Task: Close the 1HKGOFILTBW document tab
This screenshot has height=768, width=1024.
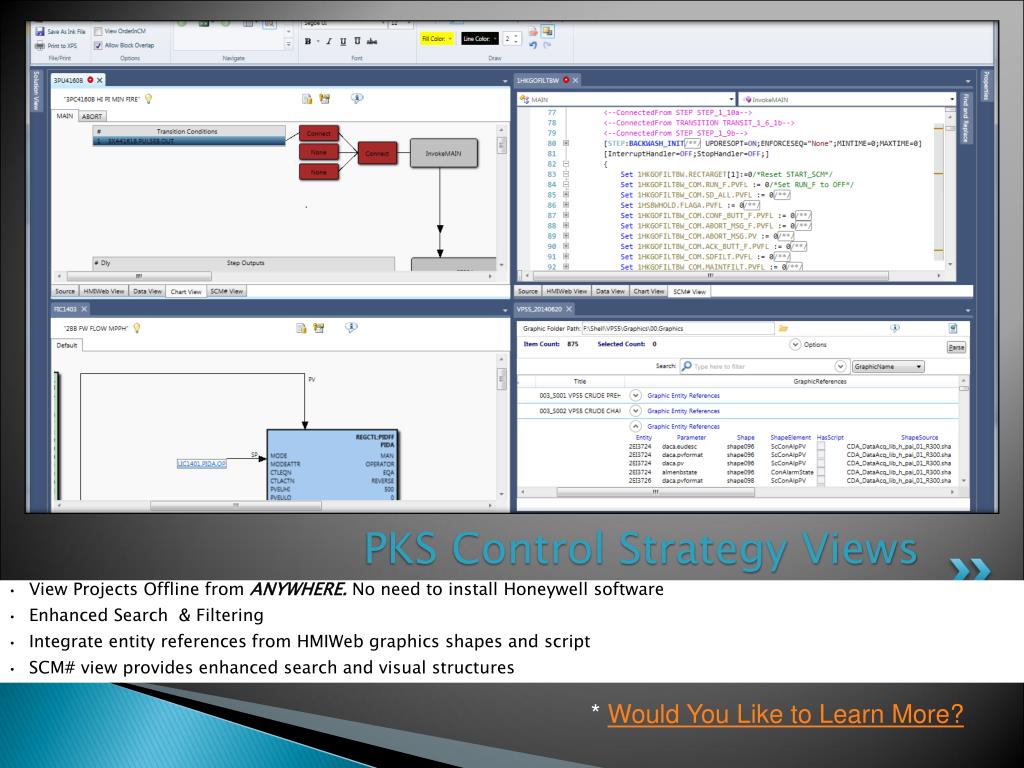Action: pyautogui.click(x=576, y=80)
